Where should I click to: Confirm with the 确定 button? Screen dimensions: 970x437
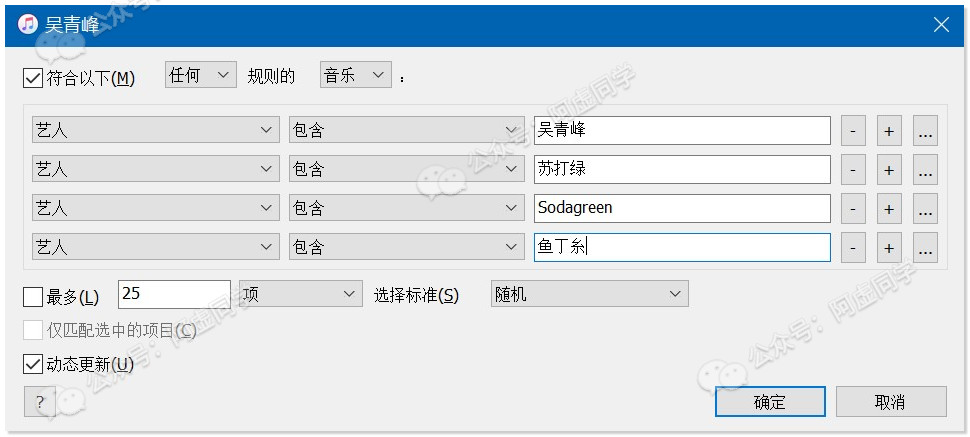click(x=770, y=402)
